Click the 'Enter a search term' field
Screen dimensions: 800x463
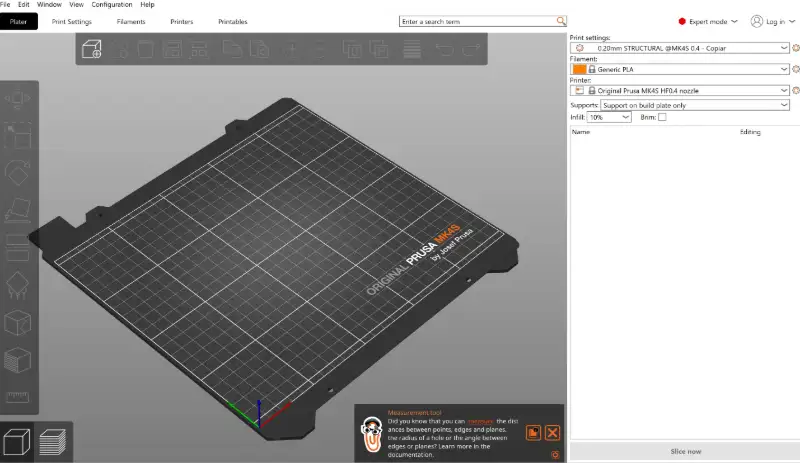pyautogui.click(x=478, y=21)
